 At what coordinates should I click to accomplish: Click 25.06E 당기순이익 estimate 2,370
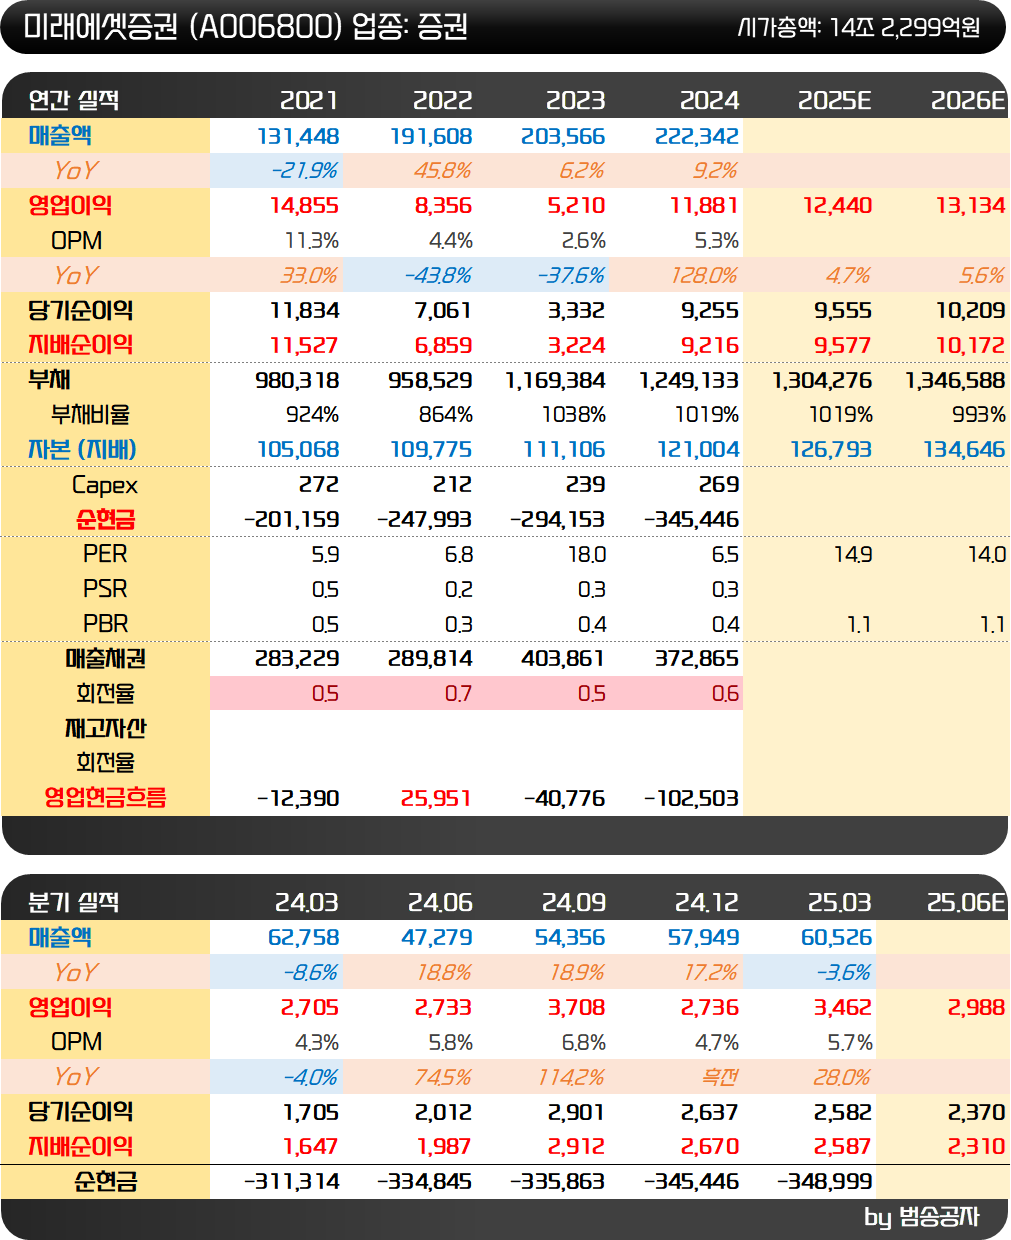pos(976,1113)
